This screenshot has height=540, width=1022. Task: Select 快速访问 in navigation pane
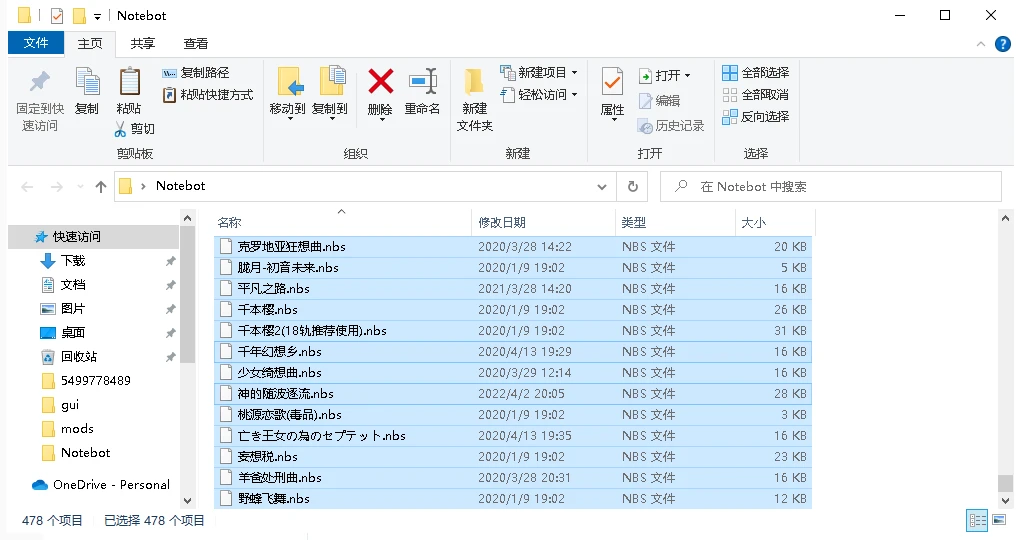pyautogui.click(x=93, y=237)
